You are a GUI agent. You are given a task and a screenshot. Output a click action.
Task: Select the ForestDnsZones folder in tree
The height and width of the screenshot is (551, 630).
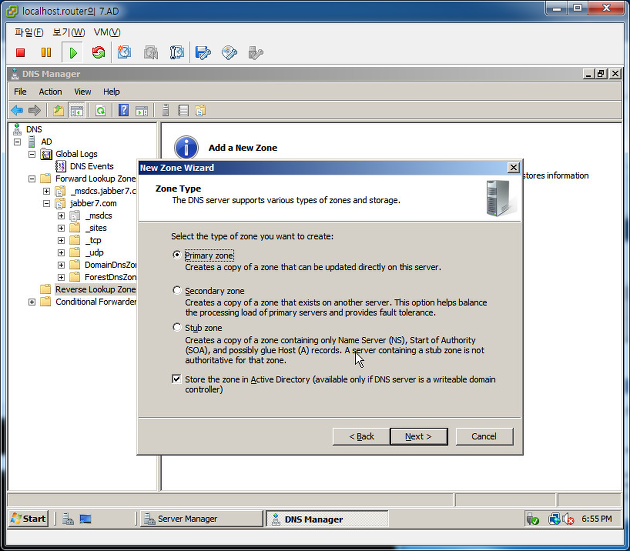[x=110, y=277]
